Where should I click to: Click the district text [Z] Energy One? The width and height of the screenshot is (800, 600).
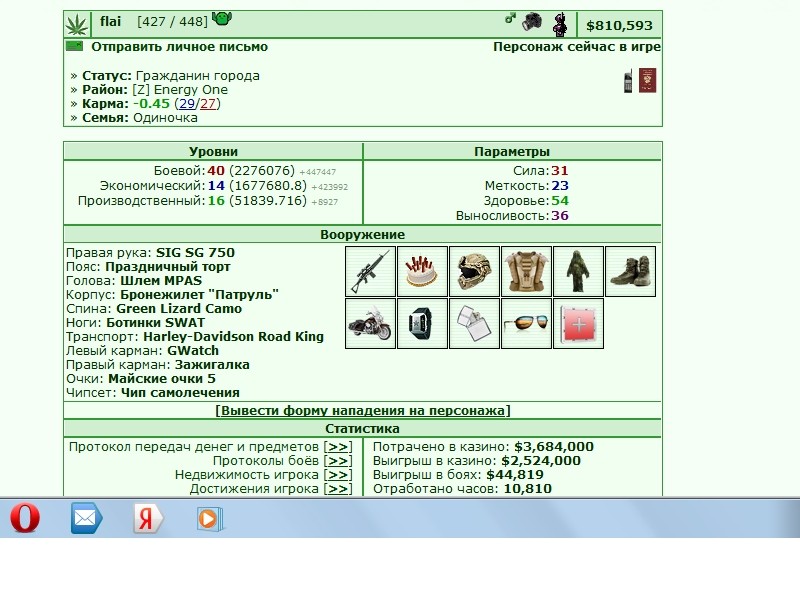click(180, 90)
